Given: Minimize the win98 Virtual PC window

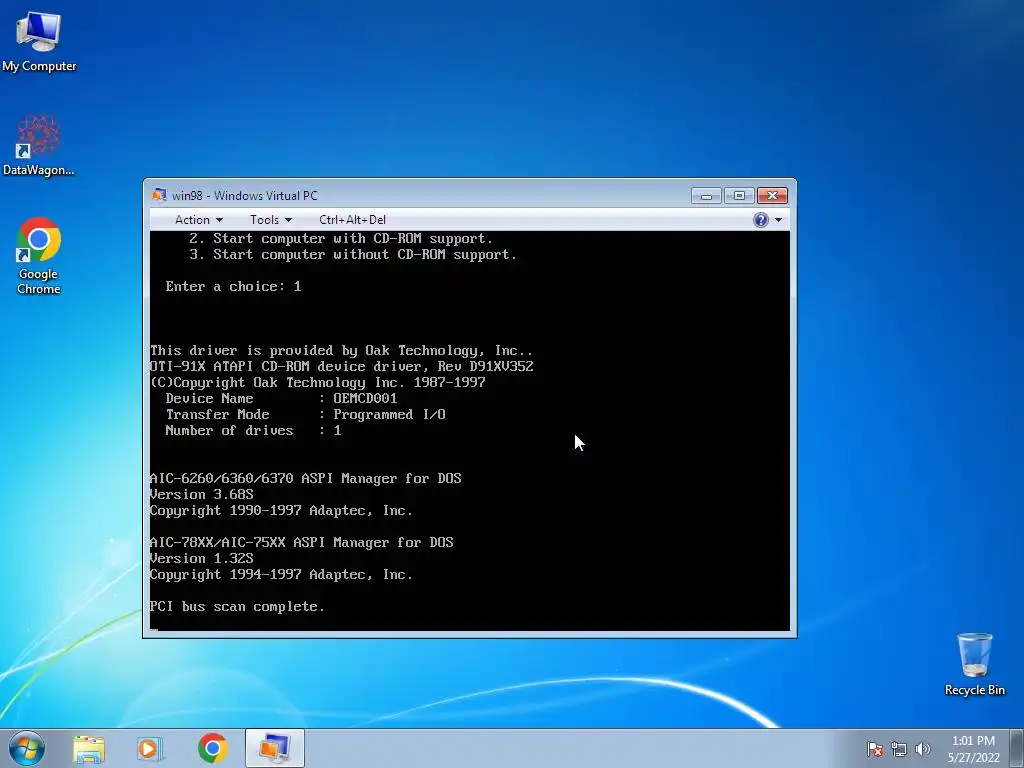Looking at the screenshot, I should coord(706,196).
